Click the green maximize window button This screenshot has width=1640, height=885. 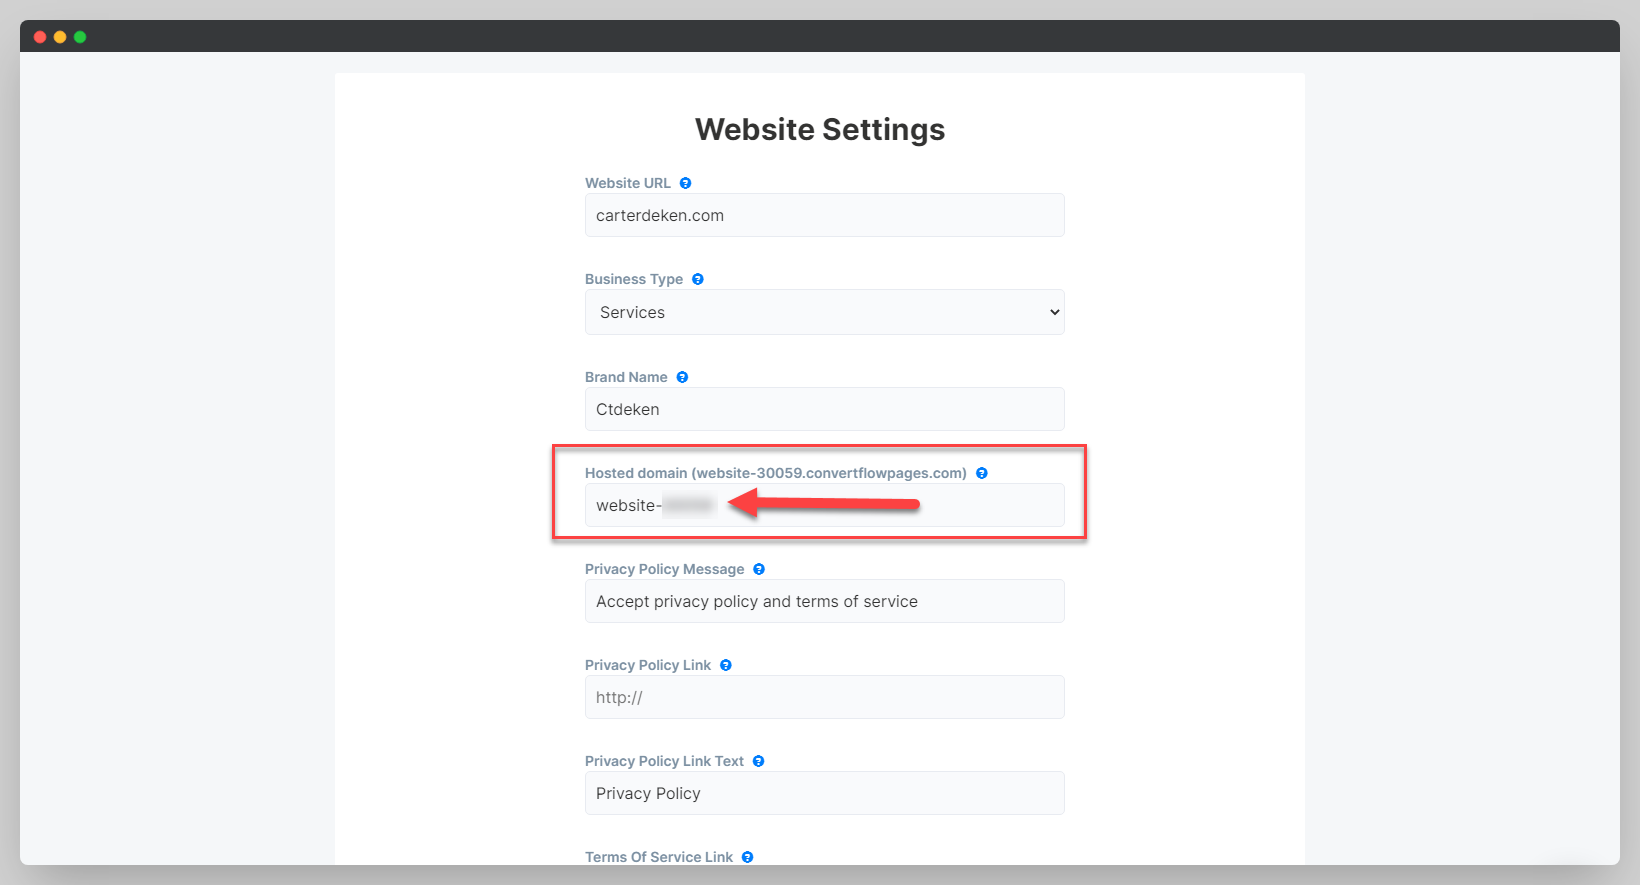[x=80, y=37]
